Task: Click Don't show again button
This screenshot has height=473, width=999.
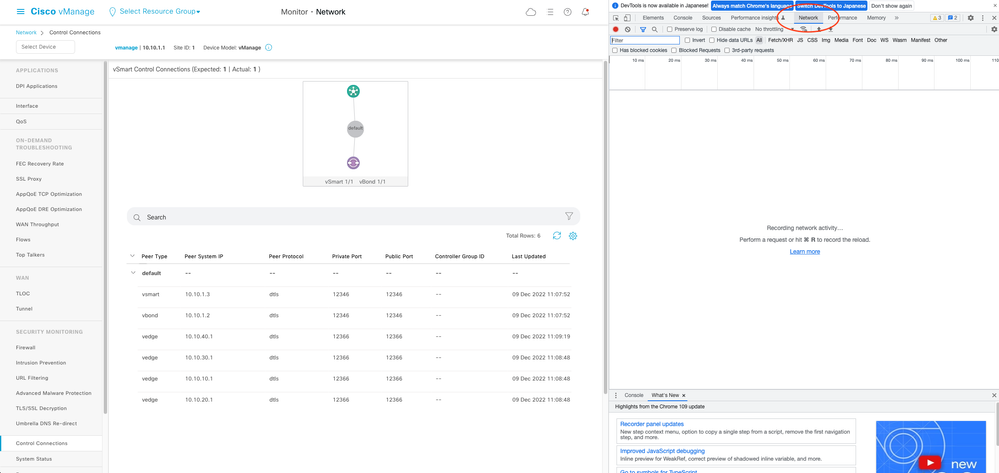Action: pyautogui.click(x=891, y=5)
